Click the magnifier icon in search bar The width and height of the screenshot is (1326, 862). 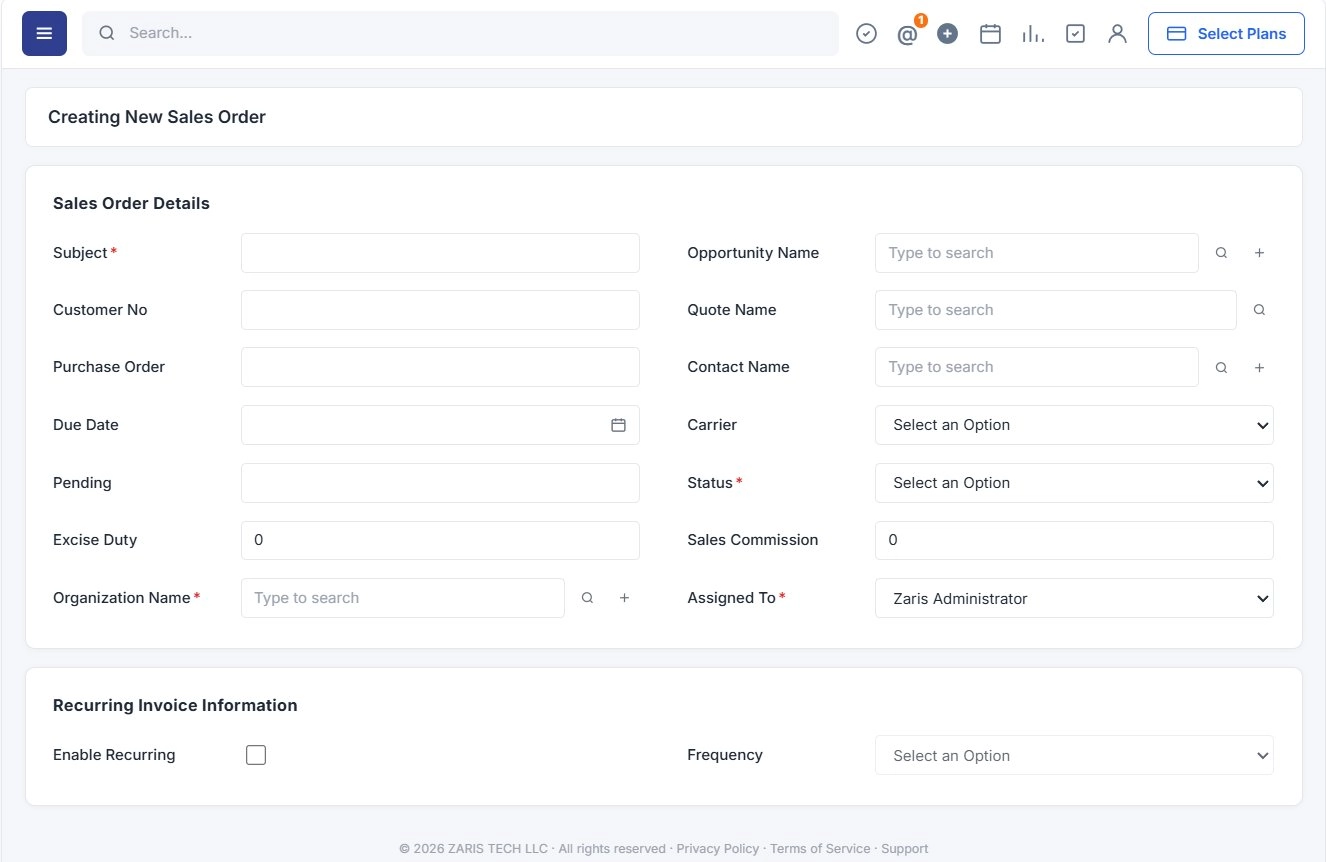(x=107, y=33)
